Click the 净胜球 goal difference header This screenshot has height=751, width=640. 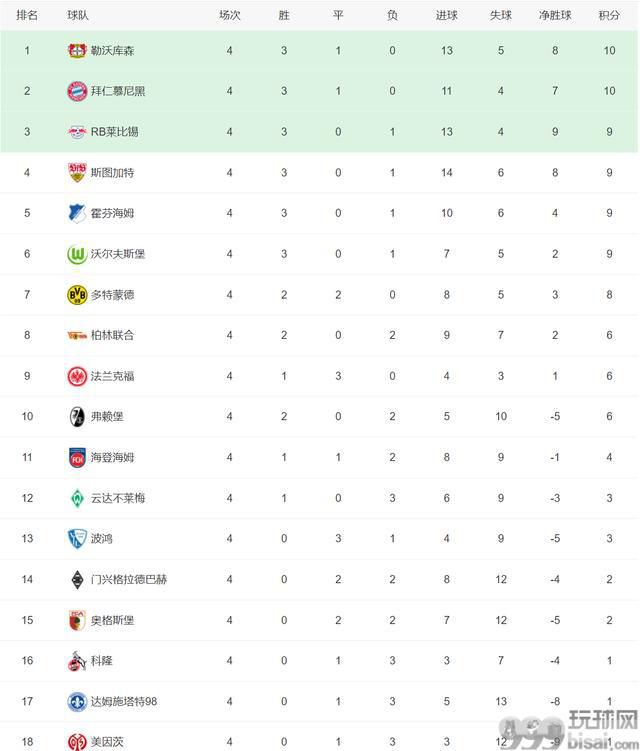(555, 15)
